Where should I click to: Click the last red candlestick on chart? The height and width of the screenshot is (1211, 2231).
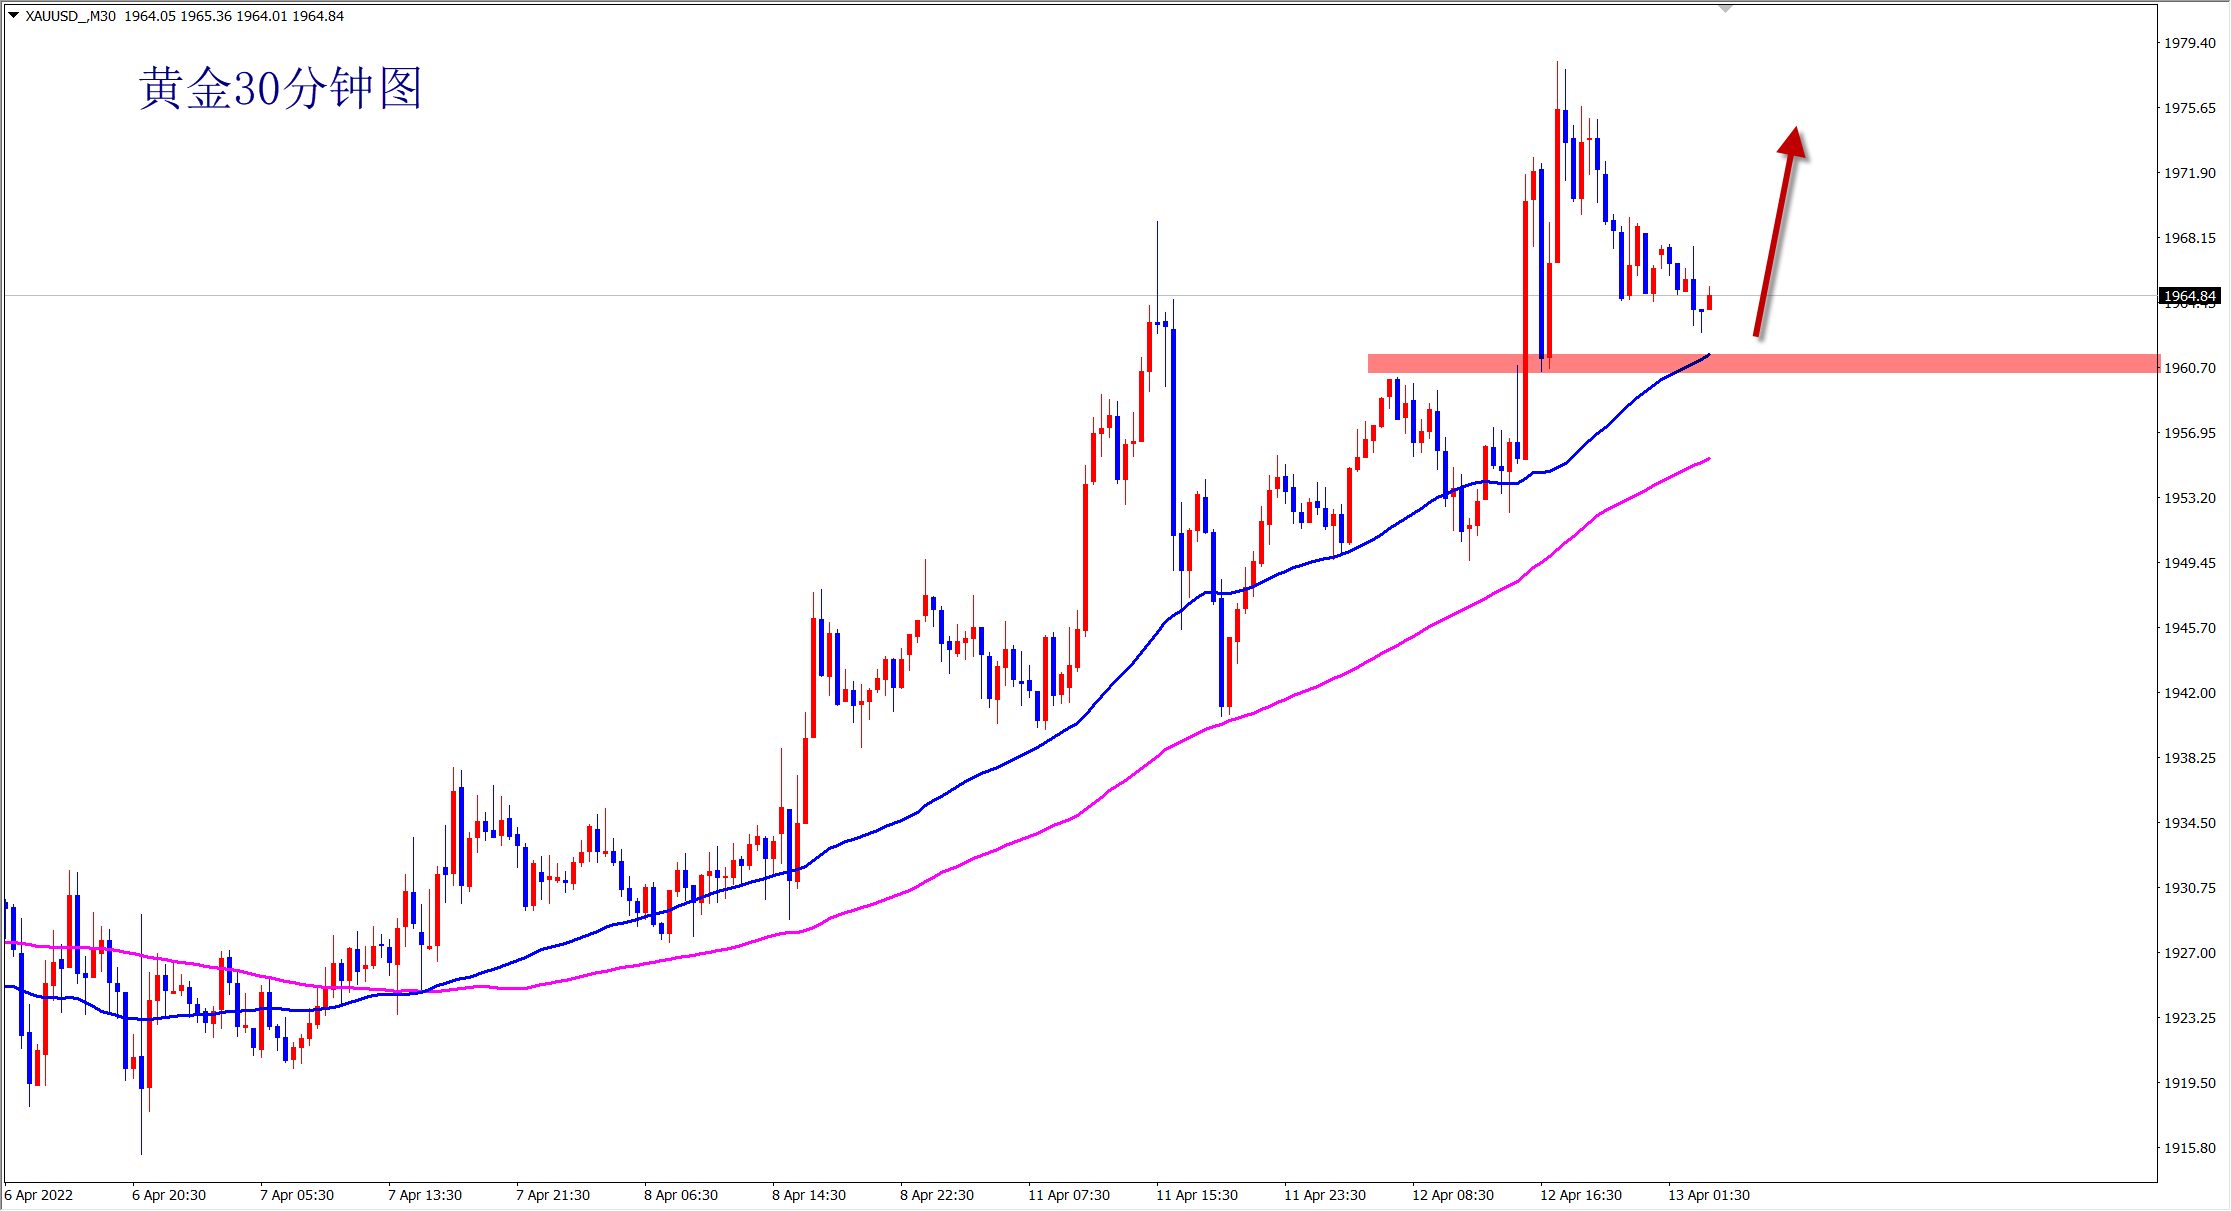[1709, 302]
